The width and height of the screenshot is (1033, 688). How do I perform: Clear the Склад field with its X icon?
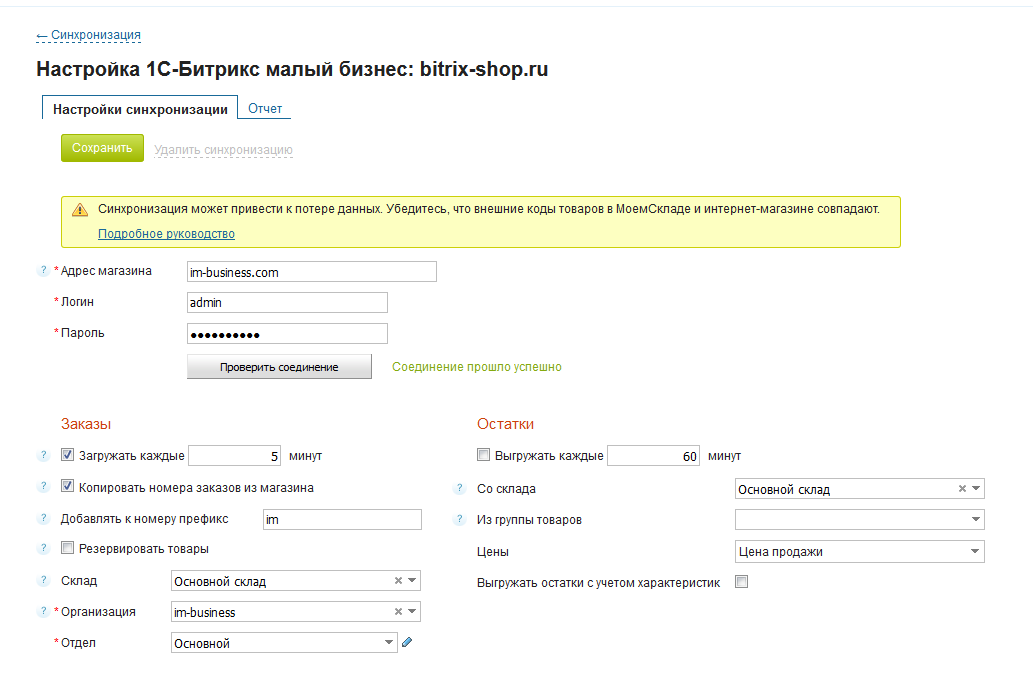tap(398, 581)
